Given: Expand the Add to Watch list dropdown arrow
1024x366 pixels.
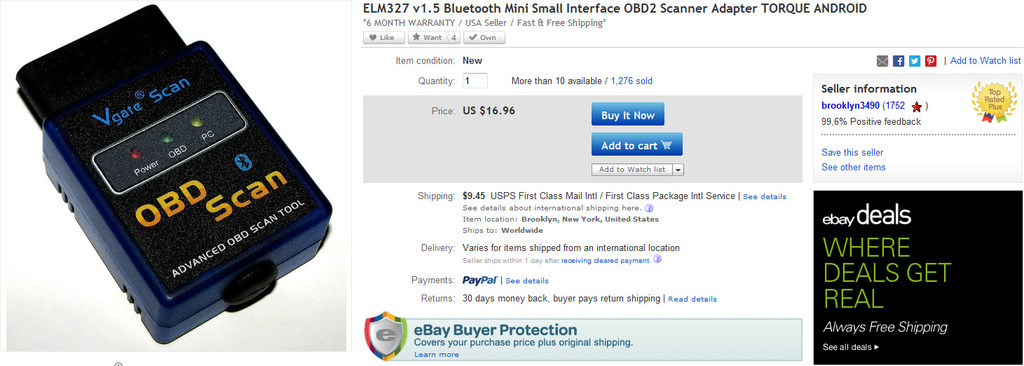Looking at the screenshot, I should click(x=678, y=169).
